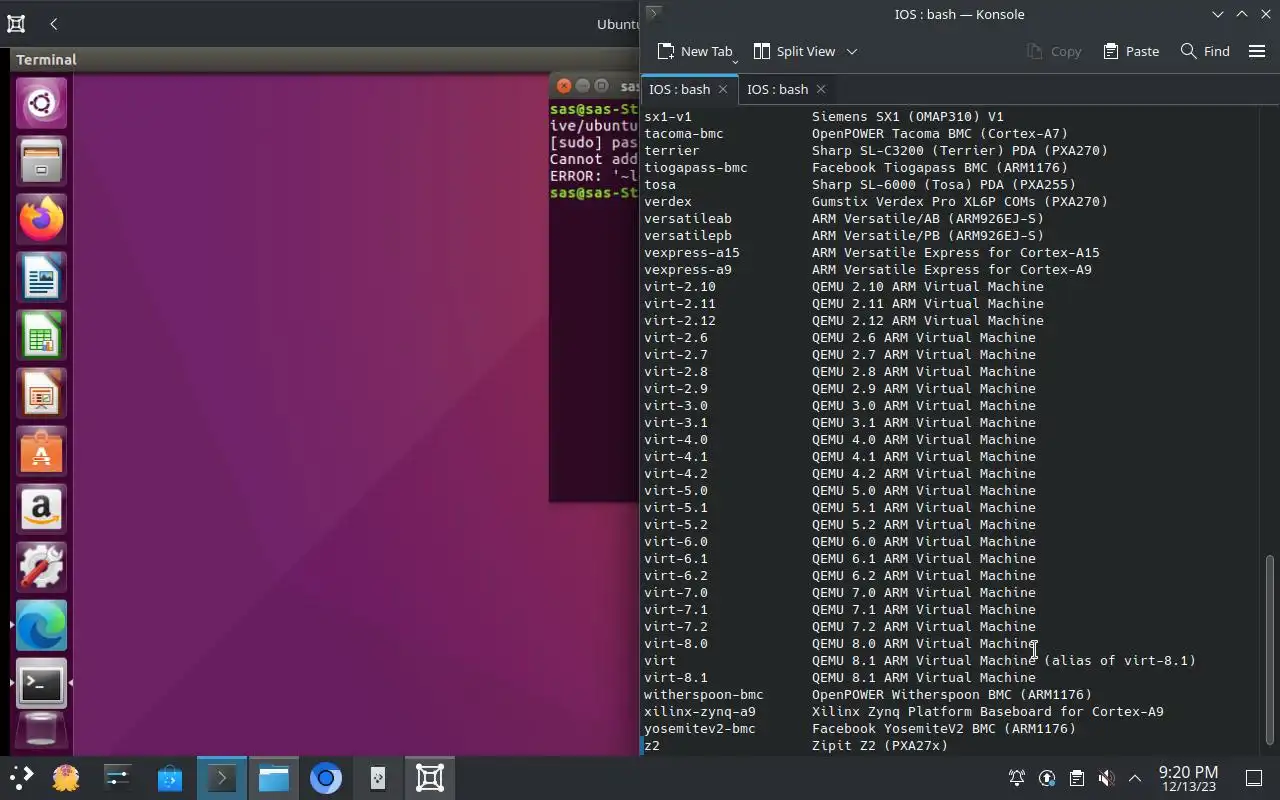Image resolution: width=1280 pixels, height=800 pixels.
Task: Expand the hidden system tray icons
Action: [1135, 778]
